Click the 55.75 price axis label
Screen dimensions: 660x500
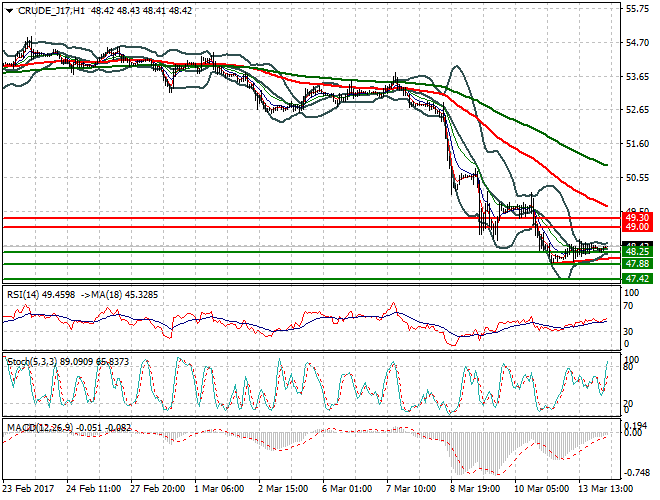(x=637, y=9)
